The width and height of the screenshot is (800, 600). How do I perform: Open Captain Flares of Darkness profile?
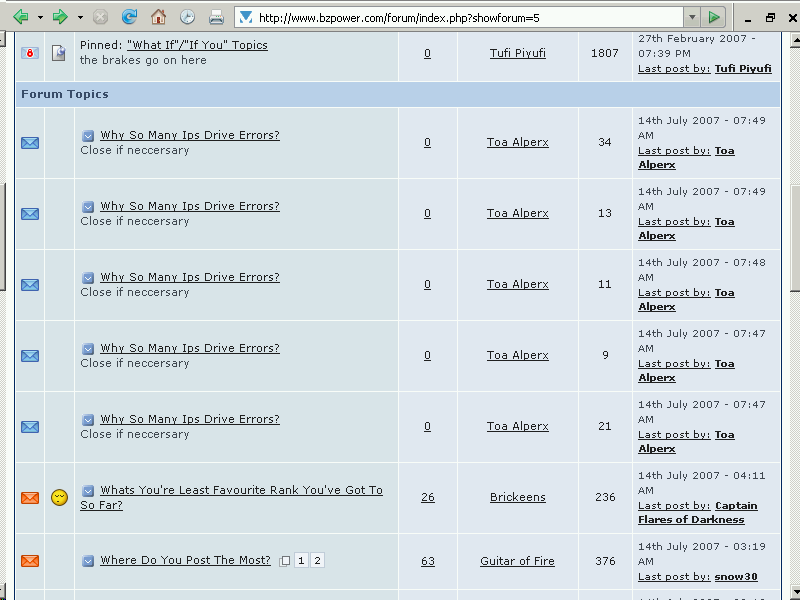click(697, 512)
